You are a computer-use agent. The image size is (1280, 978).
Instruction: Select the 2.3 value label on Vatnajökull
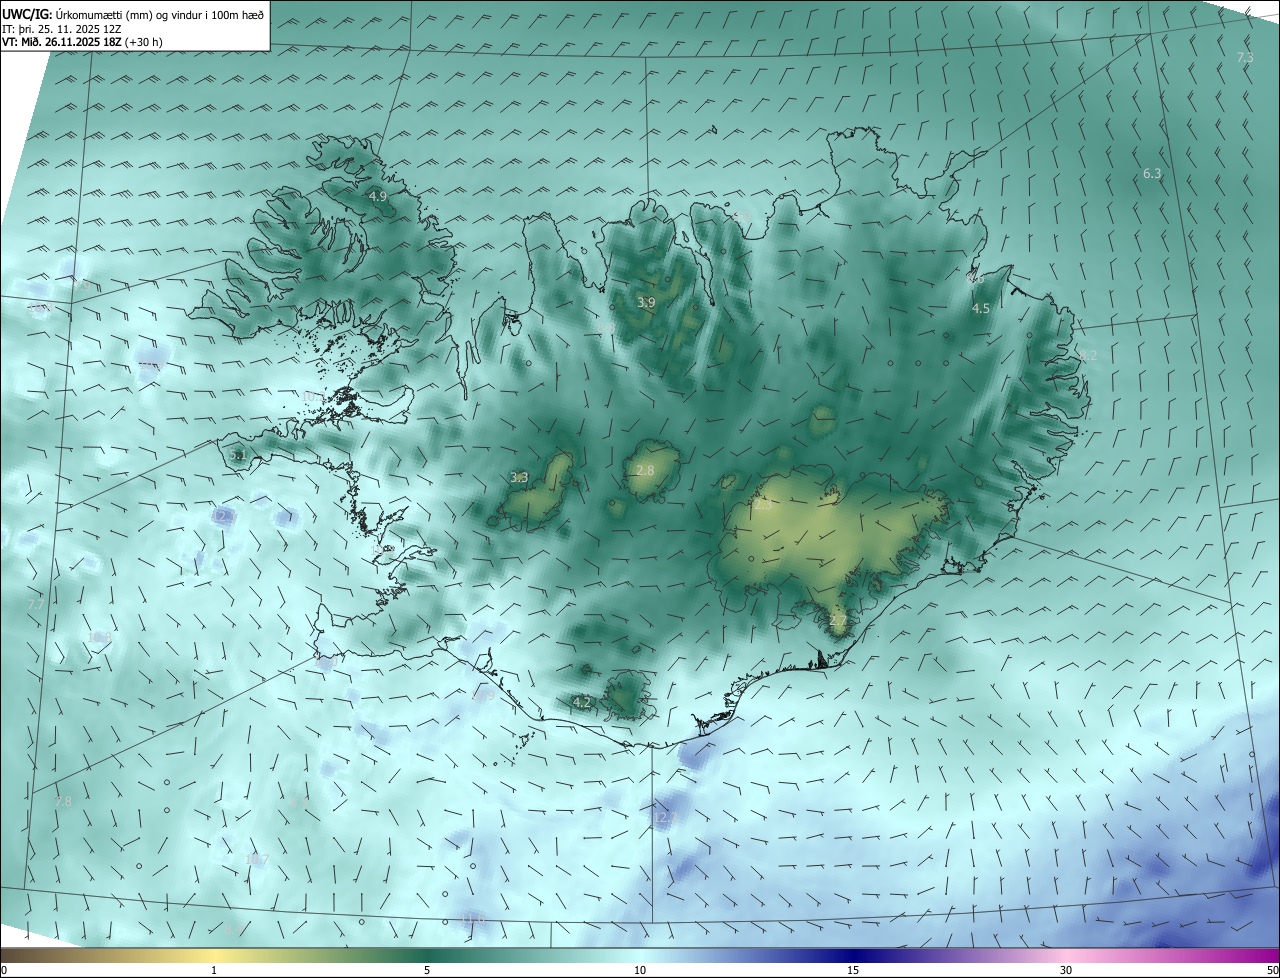(763, 505)
